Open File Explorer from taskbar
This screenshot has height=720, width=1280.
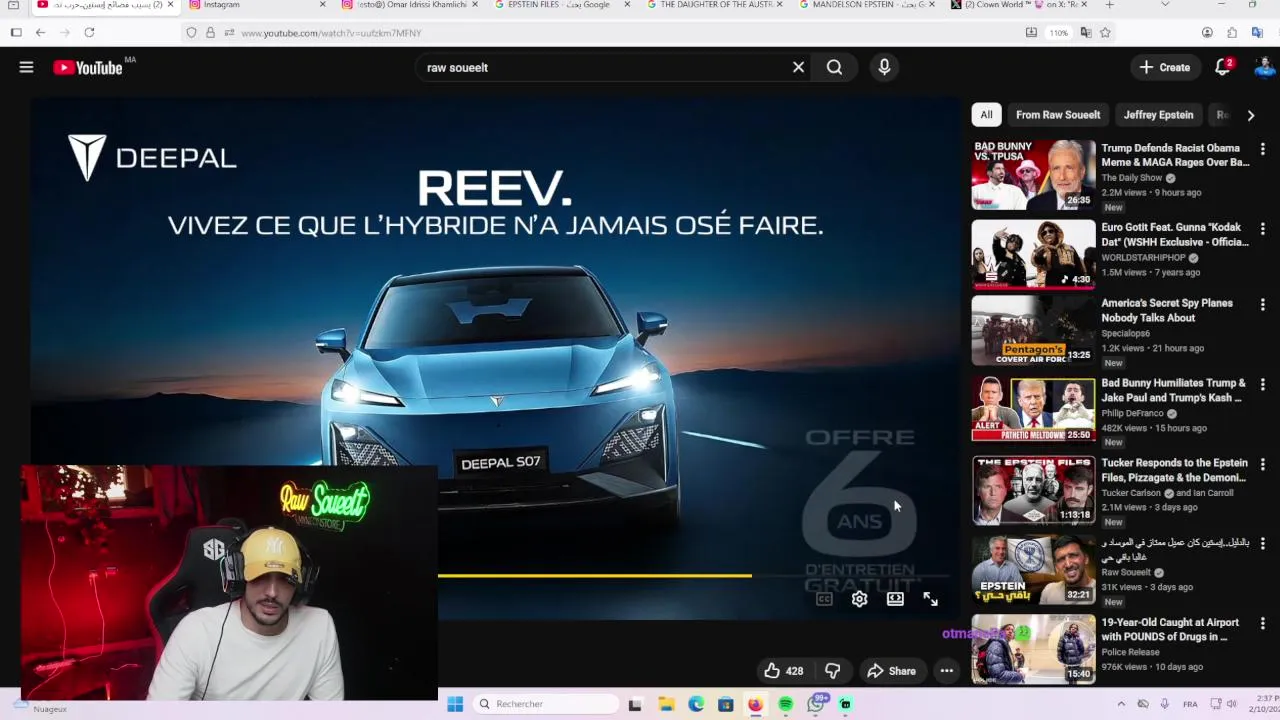point(665,704)
